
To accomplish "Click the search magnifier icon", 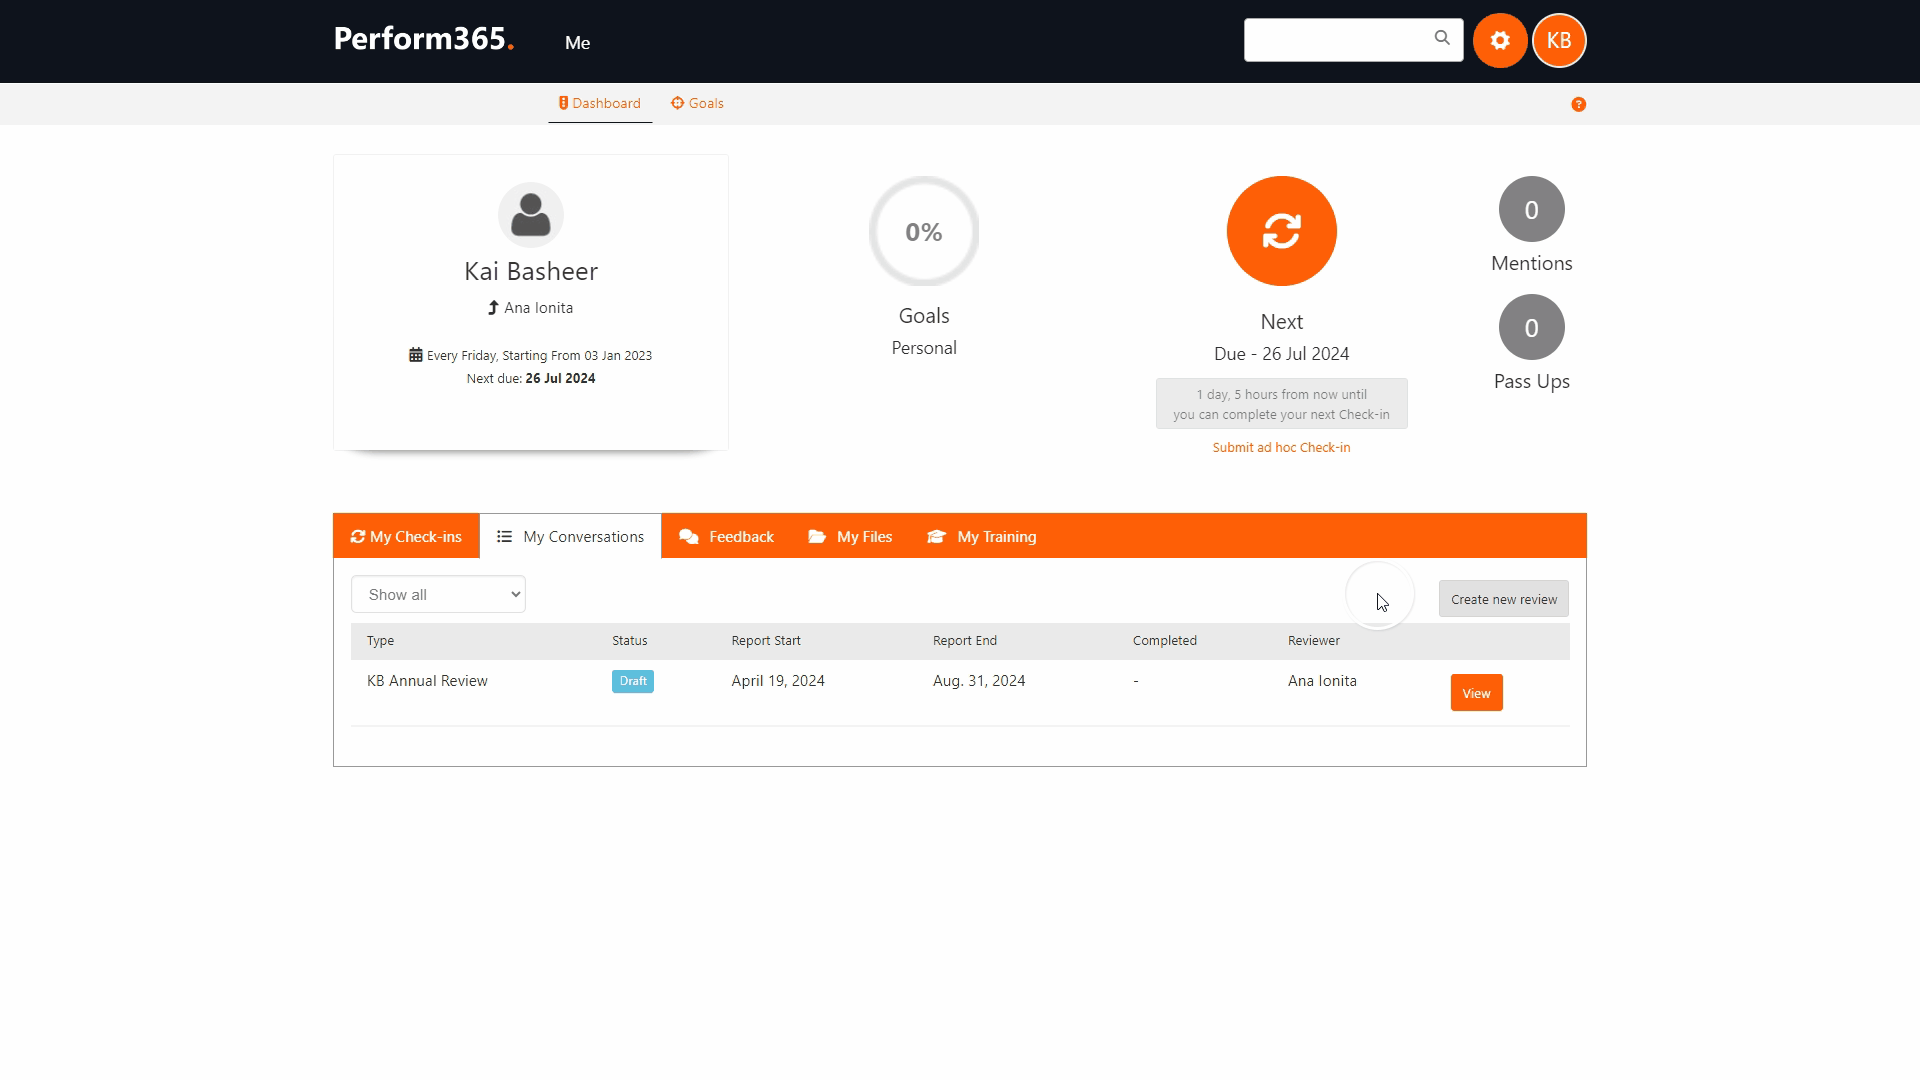I will pyautogui.click(x=1441, y=38).
